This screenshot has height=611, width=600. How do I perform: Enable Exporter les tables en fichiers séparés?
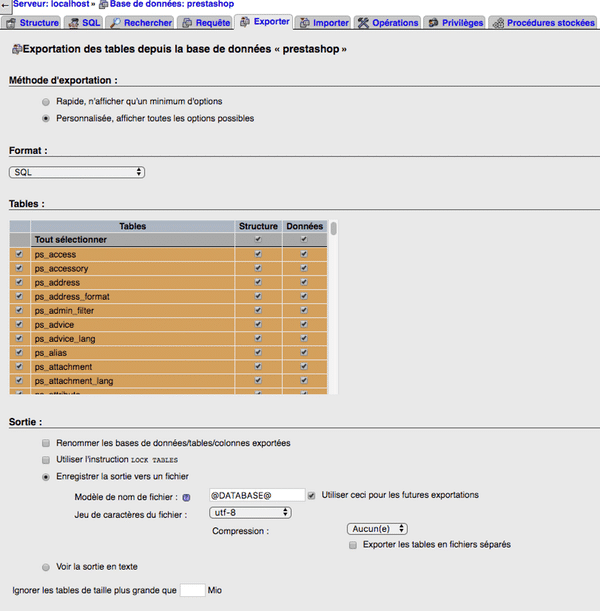[x=353, y=545]
